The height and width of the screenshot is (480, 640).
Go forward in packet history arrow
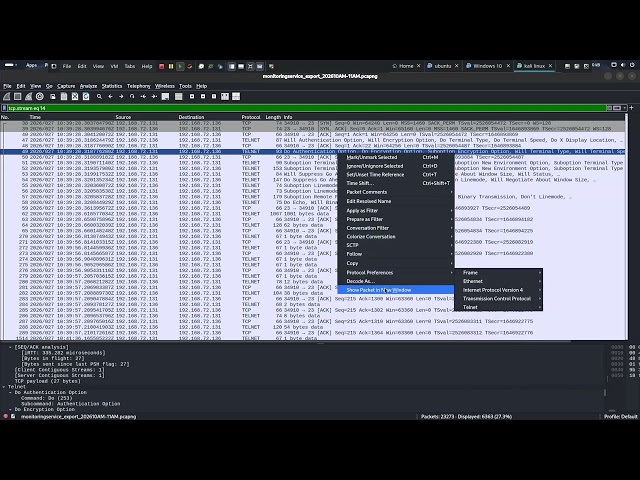click(x=121, y=97)
